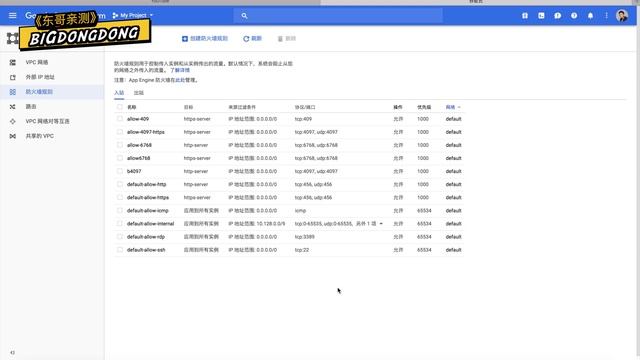Tick the select-all header checkbox
The width and height of the screenshot is (640, 360).
120,107
